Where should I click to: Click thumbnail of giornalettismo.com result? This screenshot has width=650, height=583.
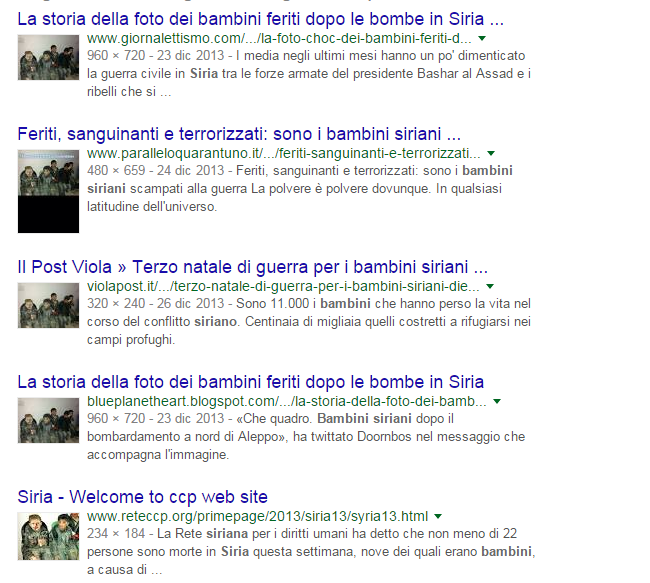click(48, 57)
